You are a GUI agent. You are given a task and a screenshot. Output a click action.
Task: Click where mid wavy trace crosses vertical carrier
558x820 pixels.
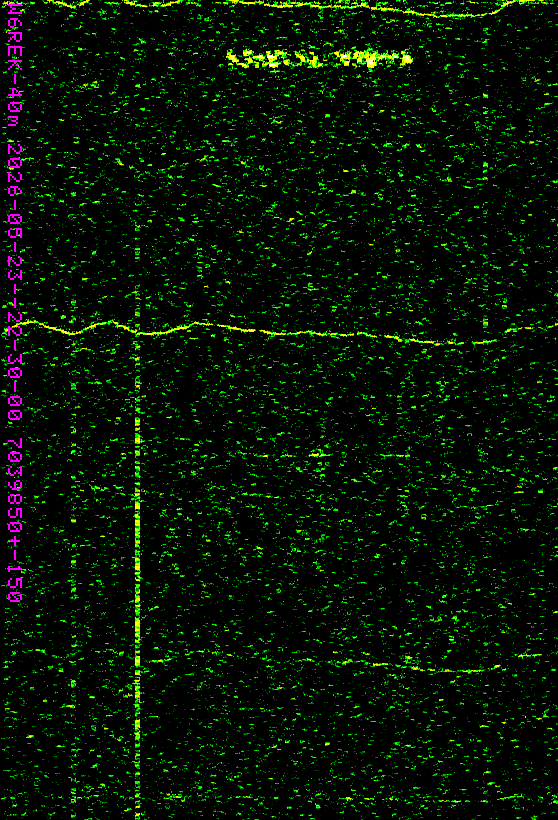[x=138, y=332]
